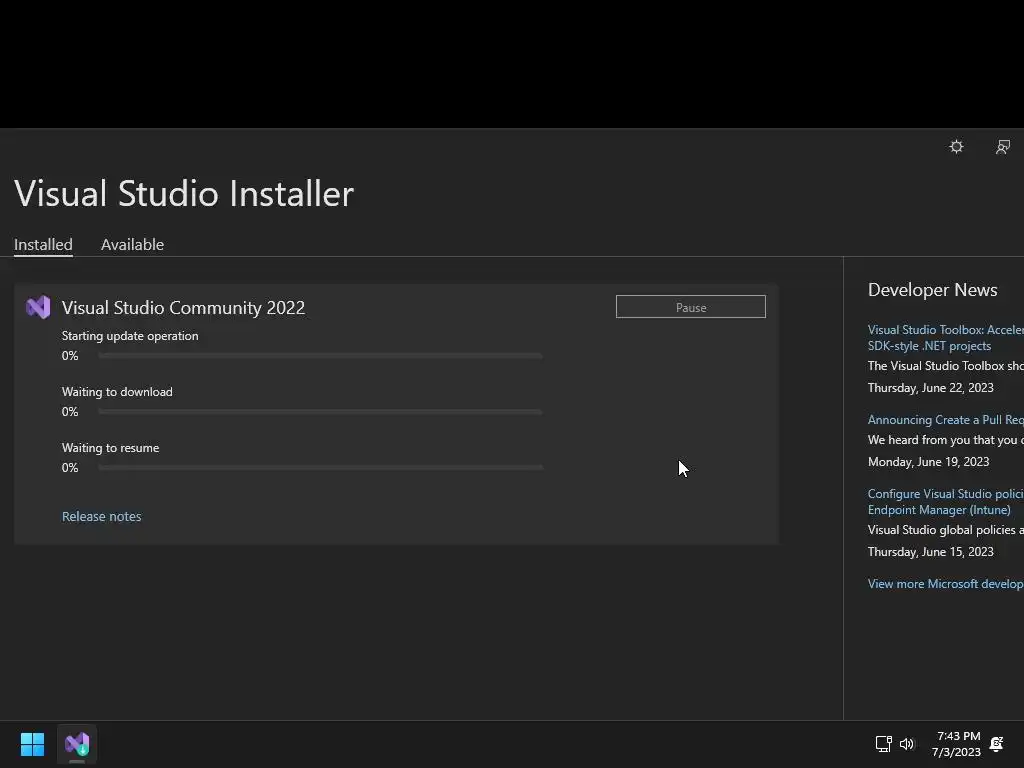Click the Waiting to download progress bar
Viewport: 1024px width, 768px height.
point(320,412)
